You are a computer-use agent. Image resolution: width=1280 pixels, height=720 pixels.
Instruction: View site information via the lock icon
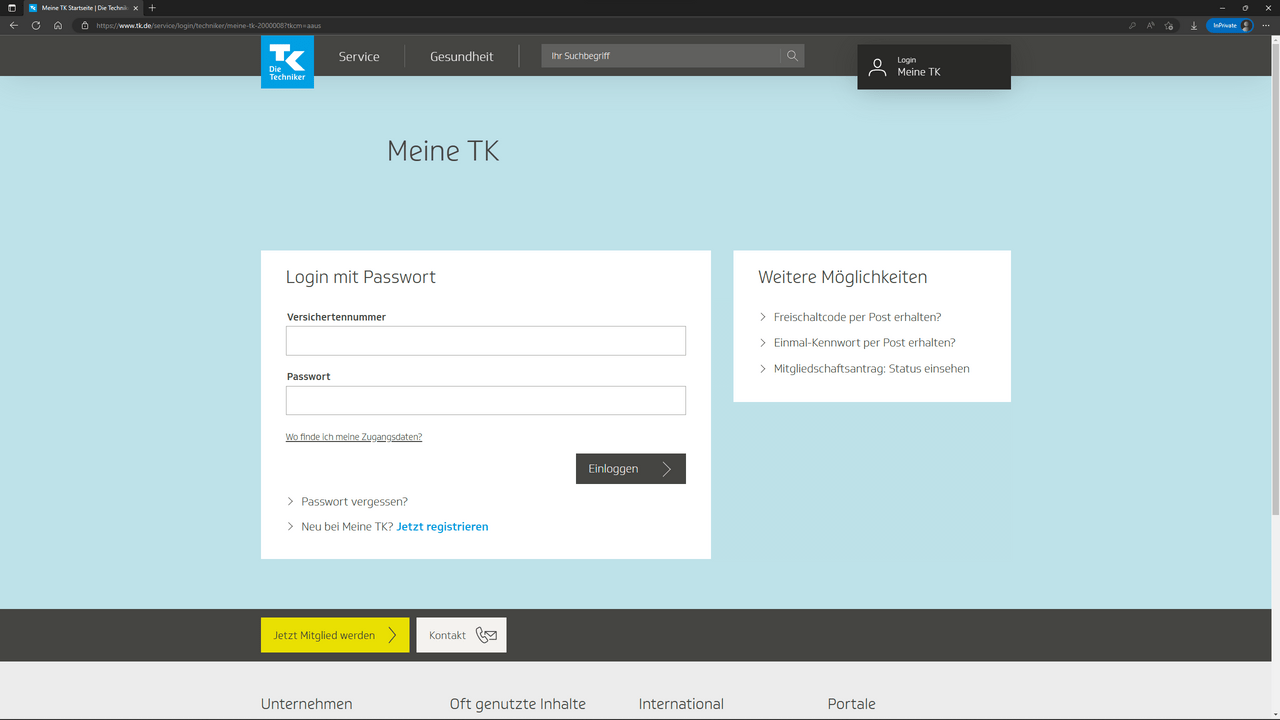point(86,25)
